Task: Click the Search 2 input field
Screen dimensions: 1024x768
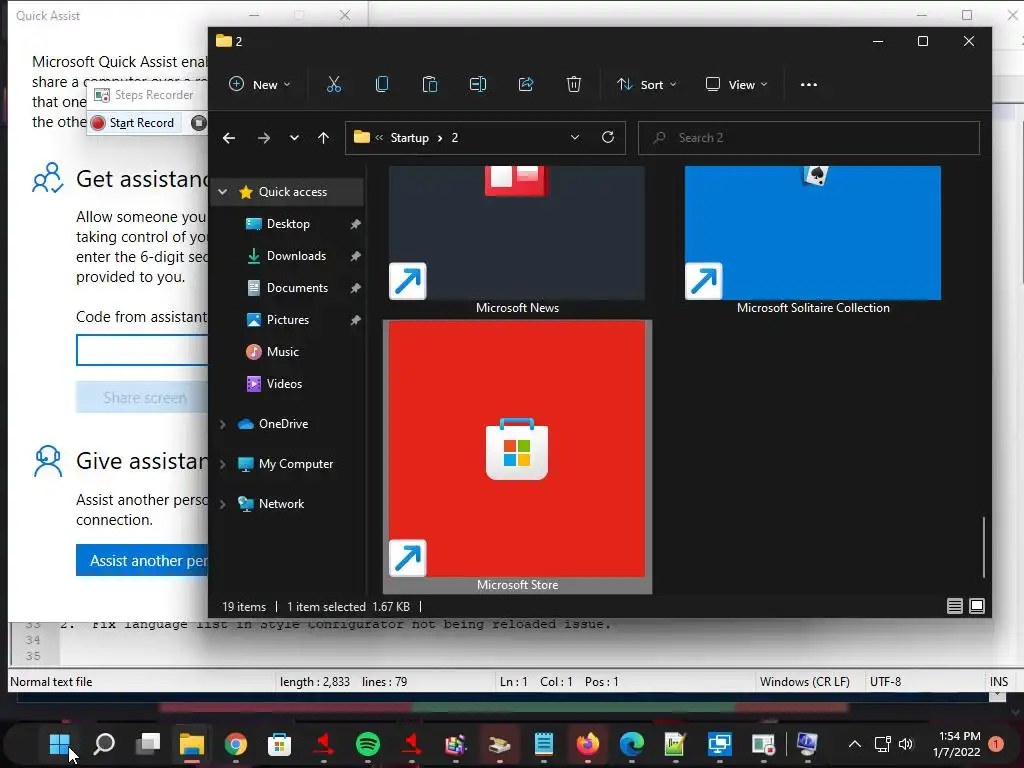Action: coord(808,138)
